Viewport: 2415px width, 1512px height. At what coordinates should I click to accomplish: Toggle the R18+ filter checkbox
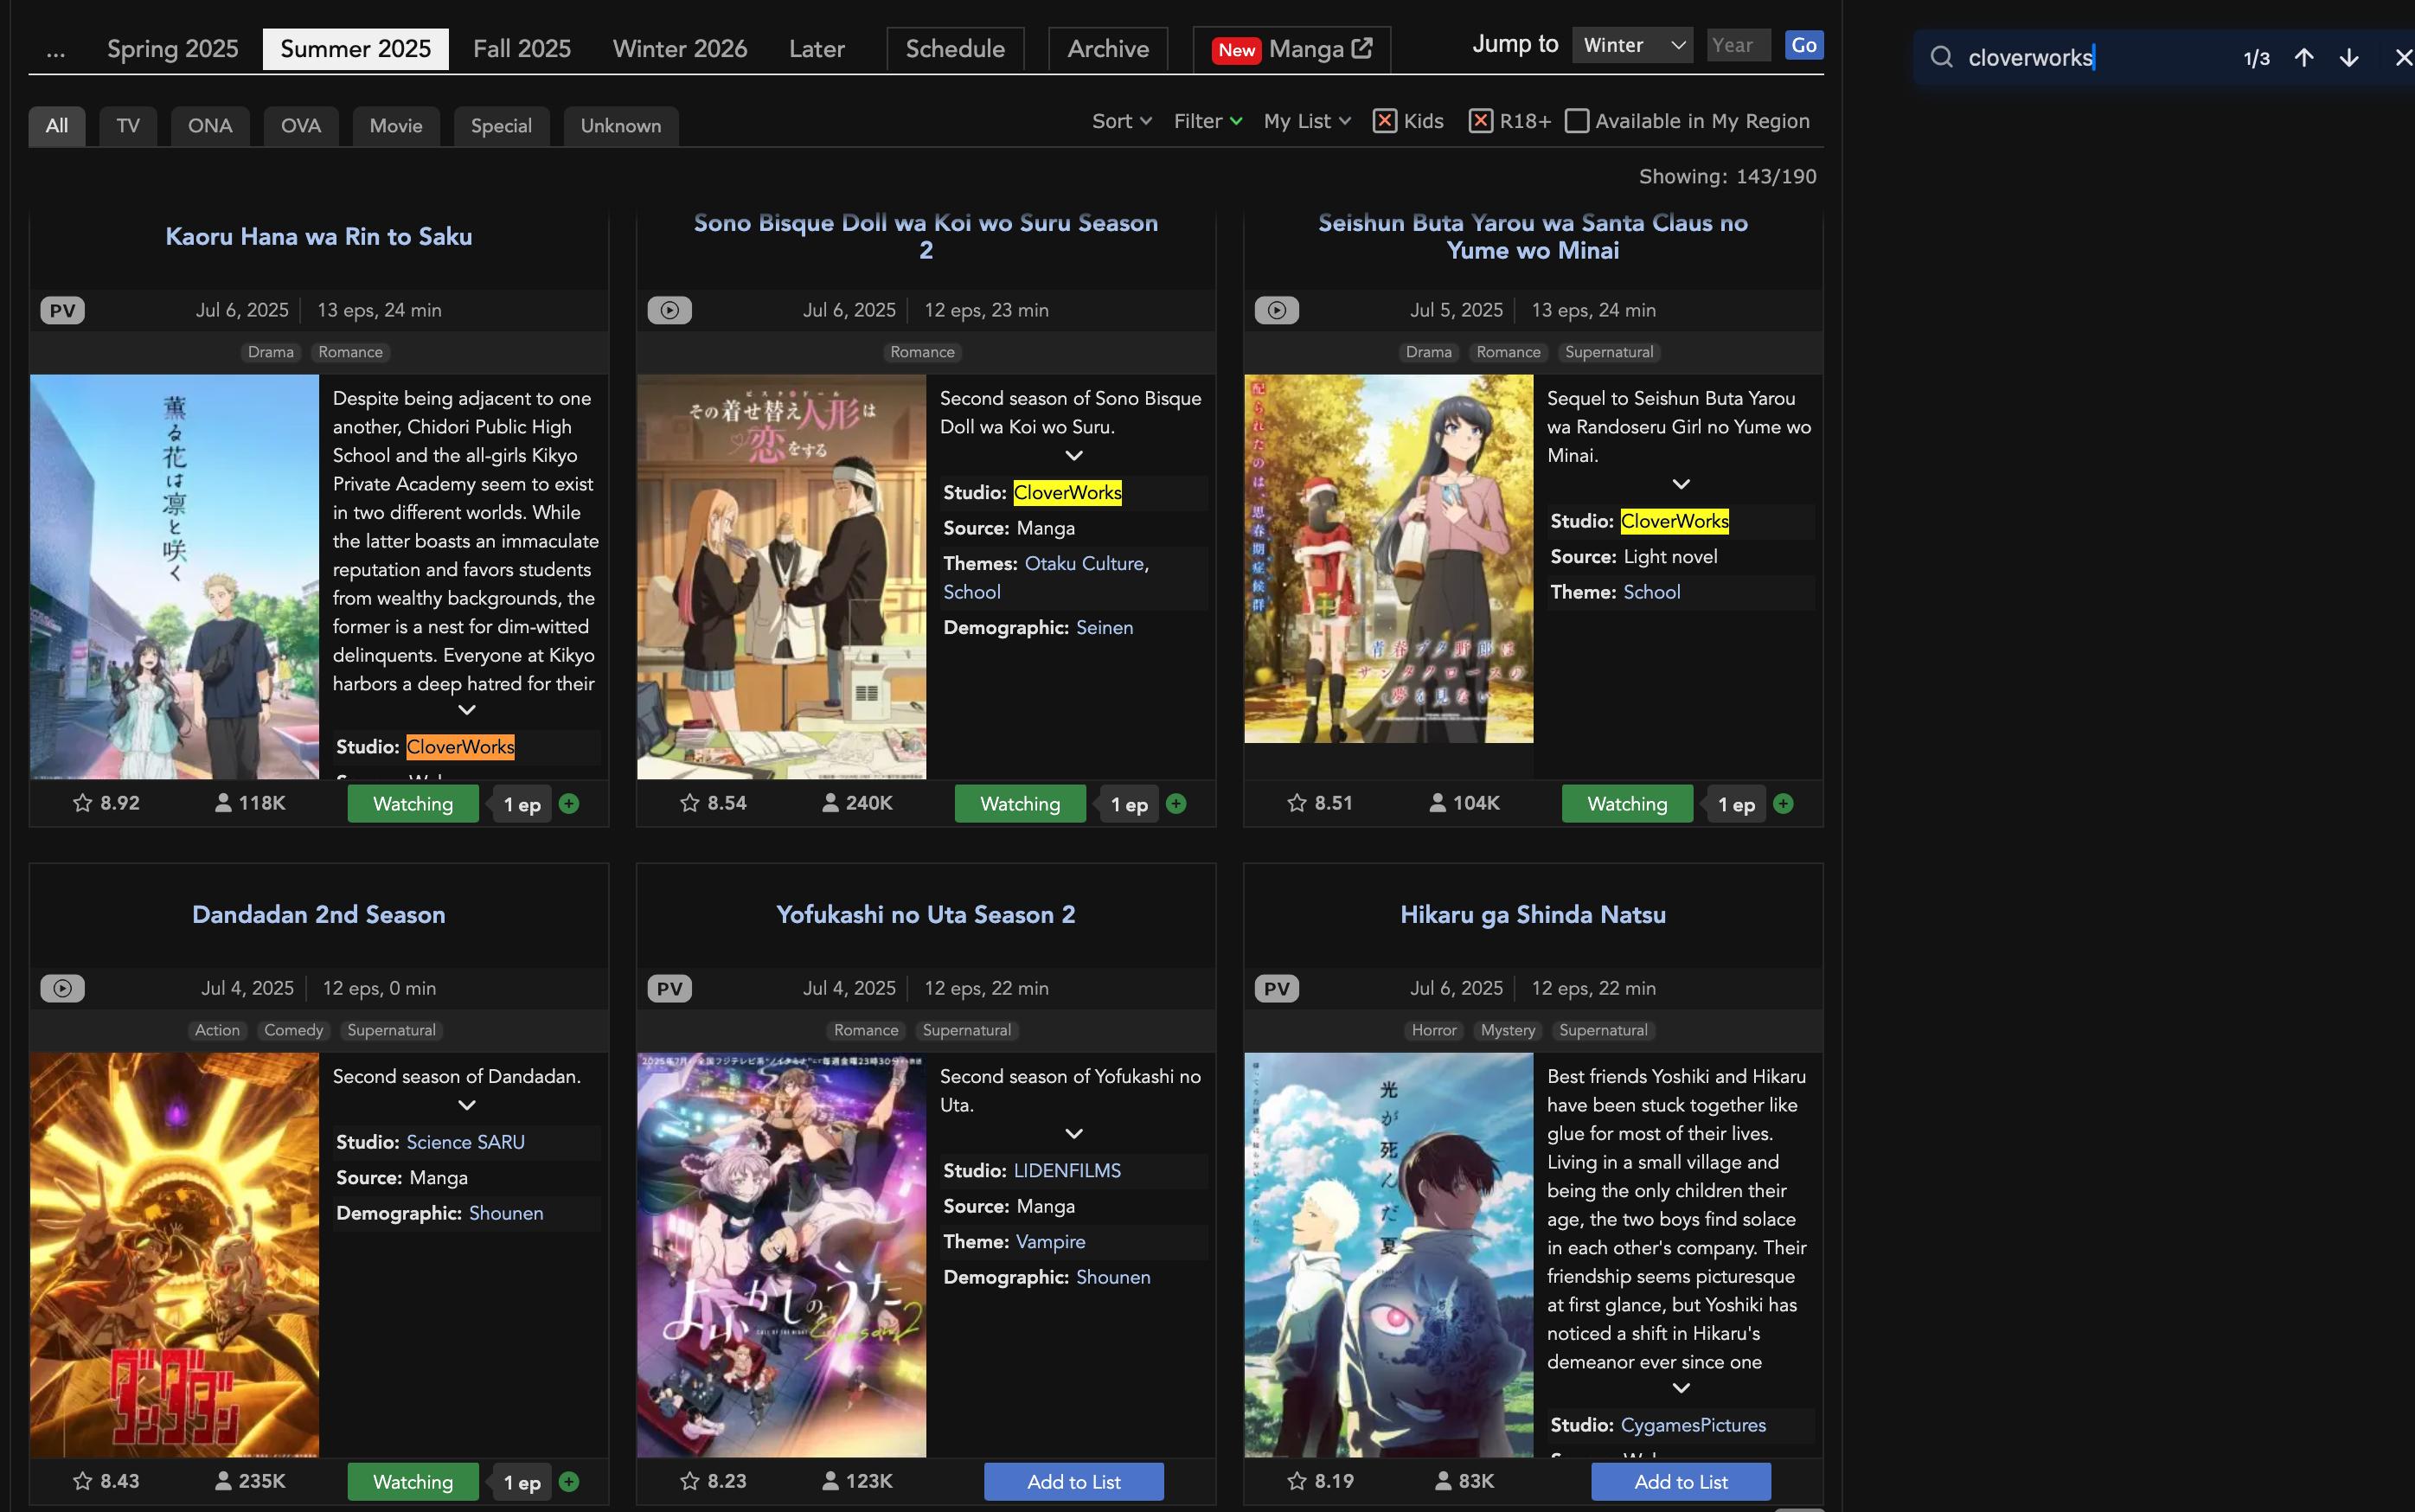coord(1480,121)
